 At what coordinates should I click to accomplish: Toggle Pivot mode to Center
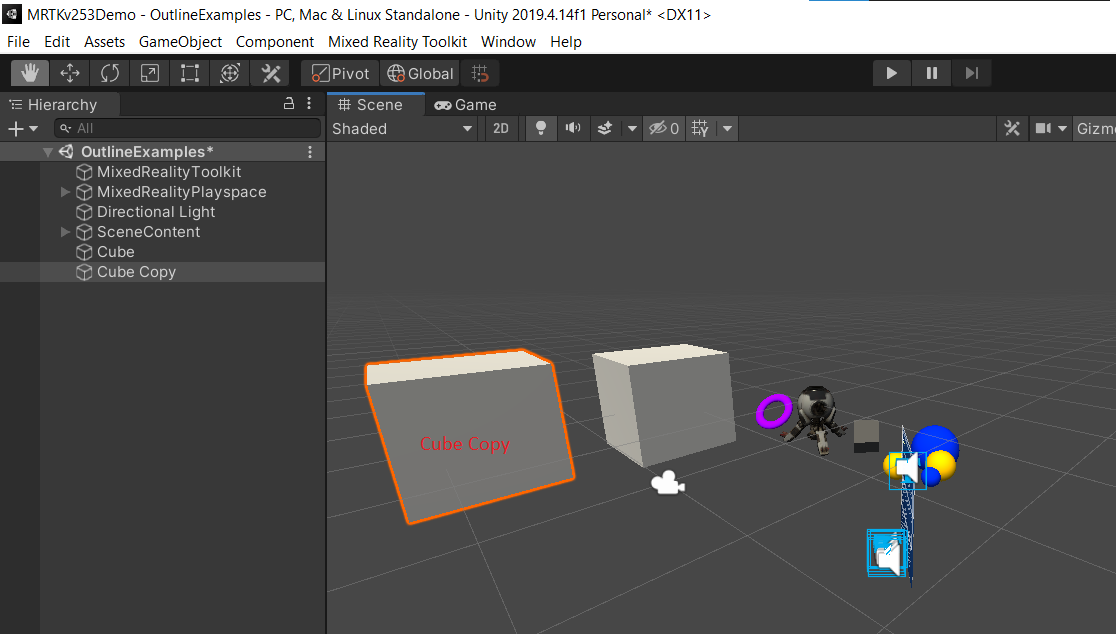338,72
